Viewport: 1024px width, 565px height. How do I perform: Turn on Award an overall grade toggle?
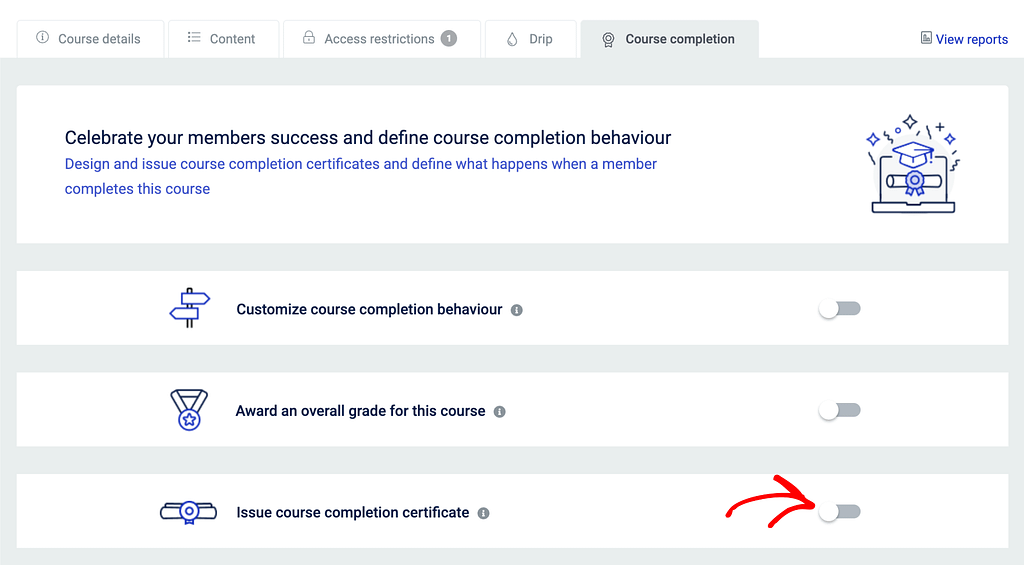click(x=839, y=410)
